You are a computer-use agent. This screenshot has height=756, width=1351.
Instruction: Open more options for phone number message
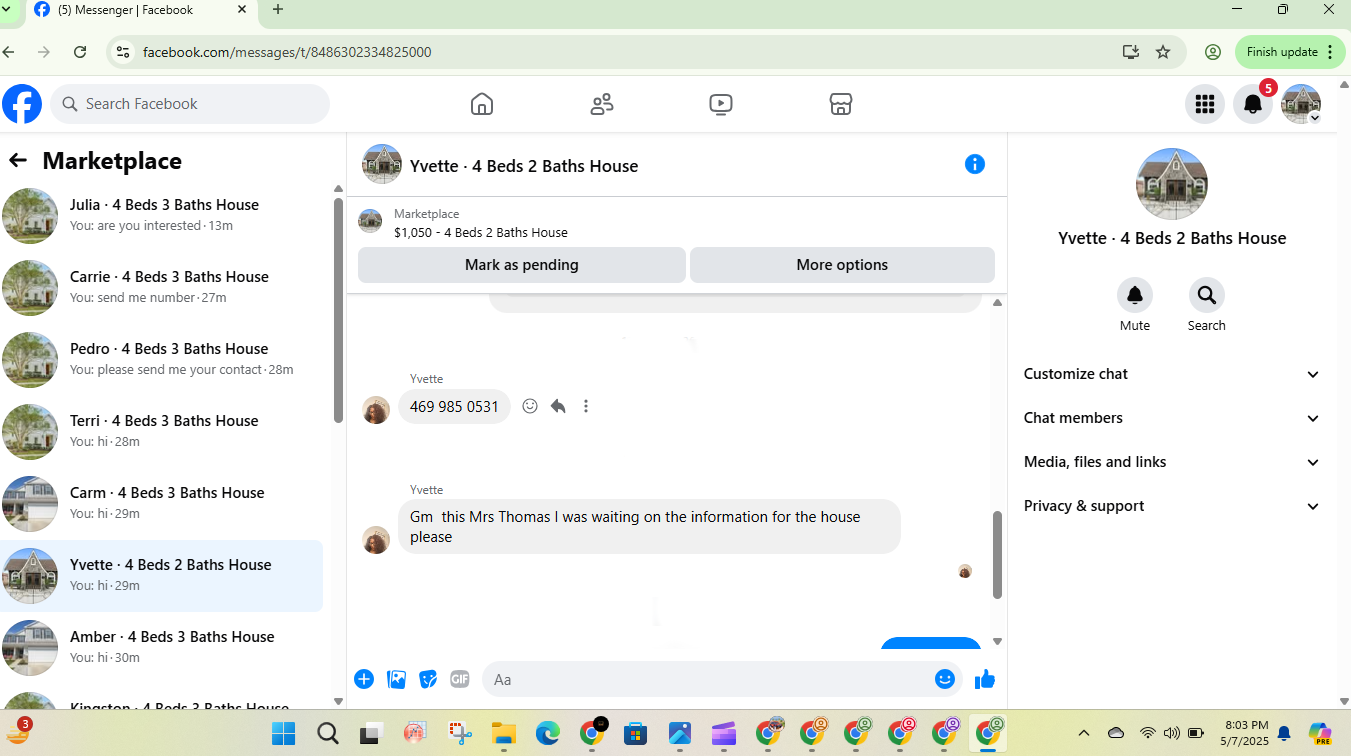(x=586, y=406)
